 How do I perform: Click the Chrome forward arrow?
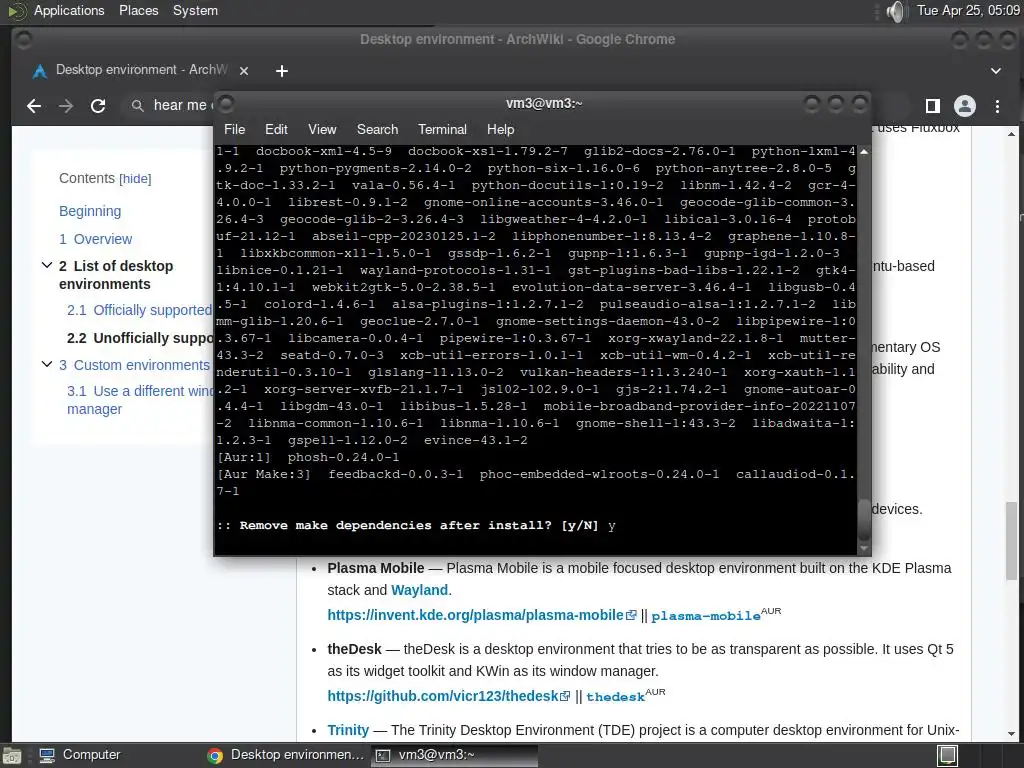click(x=66, y=106)
